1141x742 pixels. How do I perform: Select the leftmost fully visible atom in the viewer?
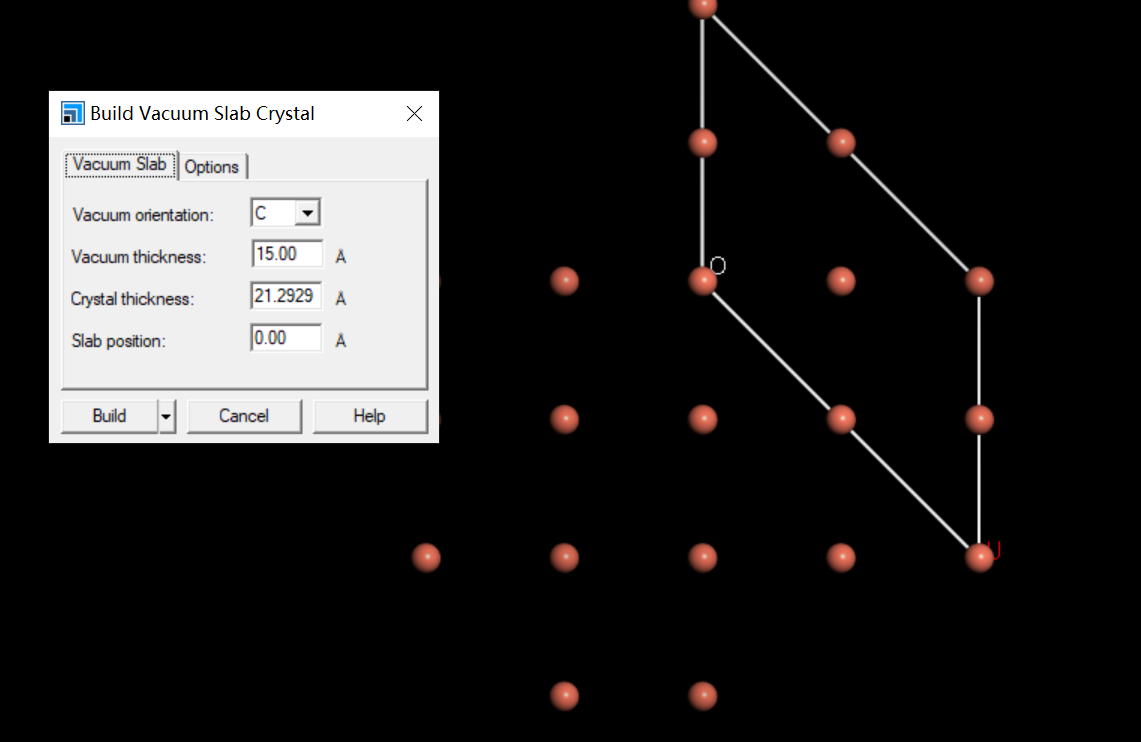click(426, 557)
